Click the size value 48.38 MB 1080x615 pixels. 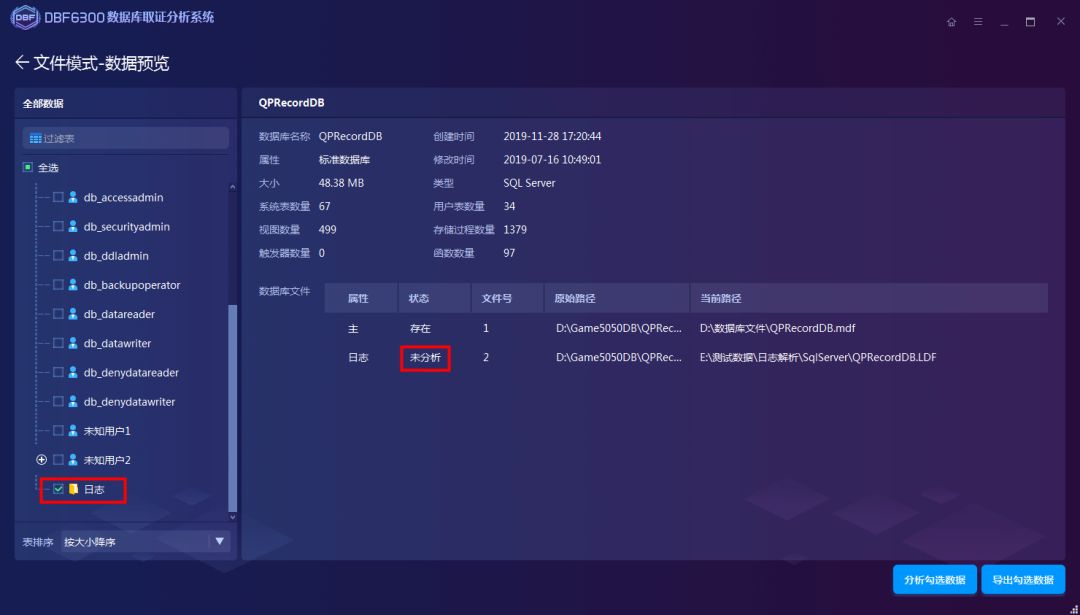[342, 183]
